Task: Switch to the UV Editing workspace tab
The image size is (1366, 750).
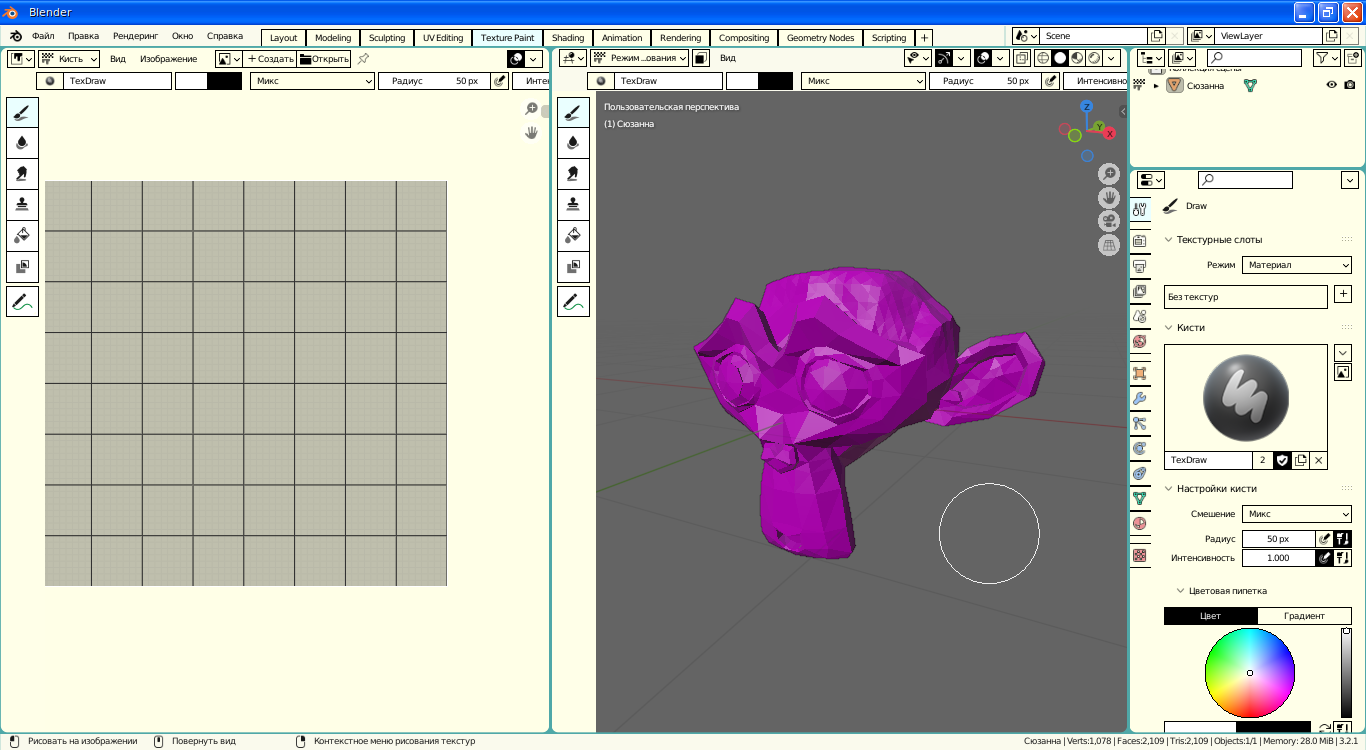Action: pos(443,38)
